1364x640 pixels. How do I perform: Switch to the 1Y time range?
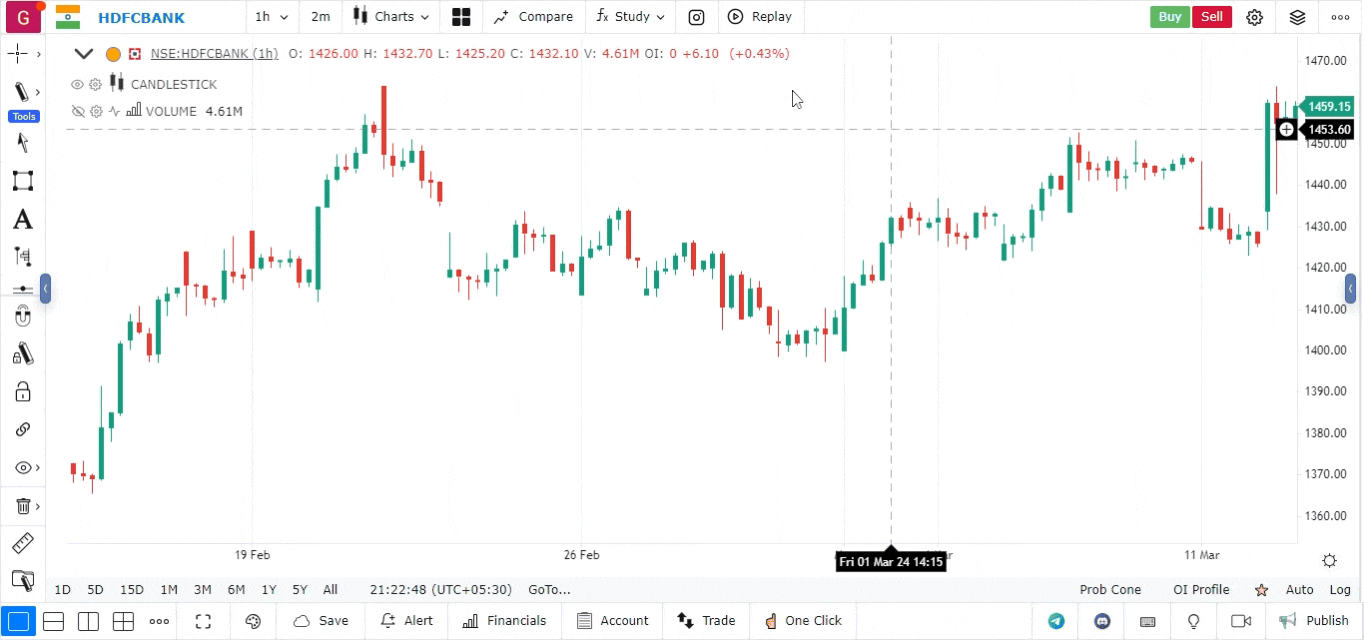tap(269, 590)
